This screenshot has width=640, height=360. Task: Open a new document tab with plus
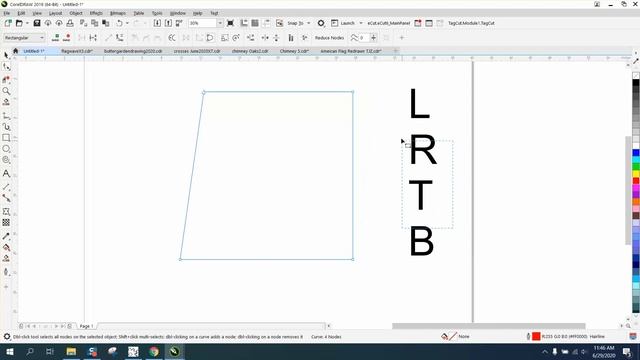(396, 51)
